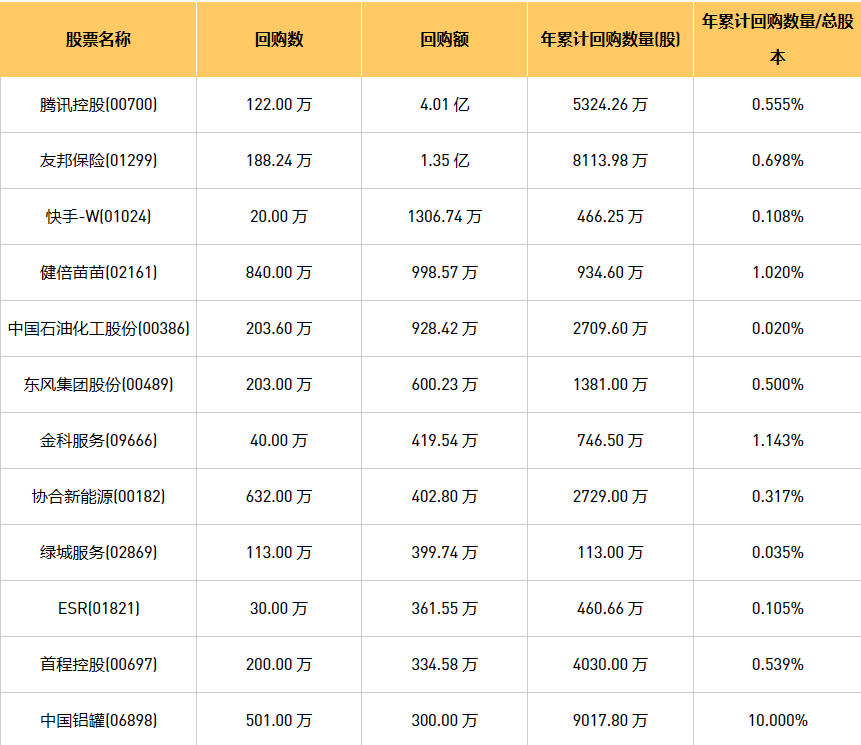The image size is (861, 745).
Task: Click the 回购额 column header
Action: [445, 40]
